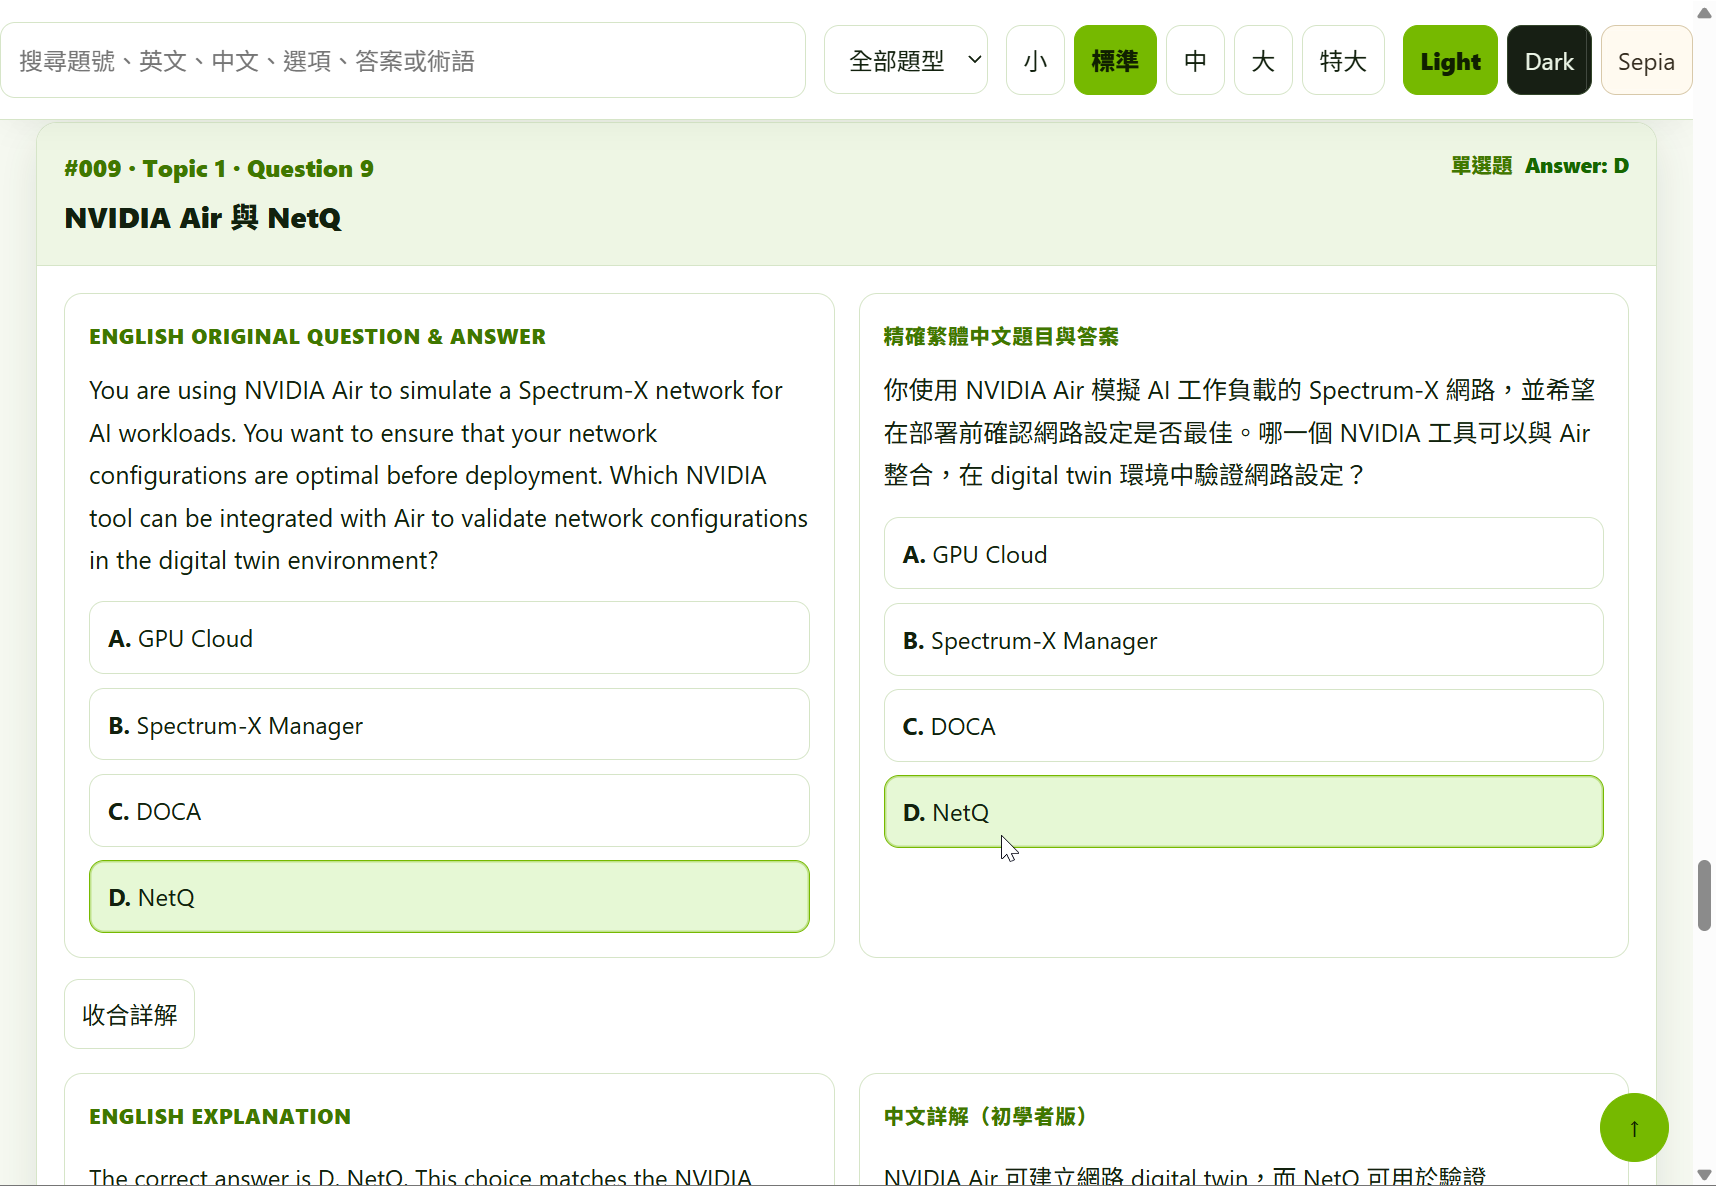
Task: Choose Chinese-panel option D. NetQ
Action: (x=1243, y=812)
